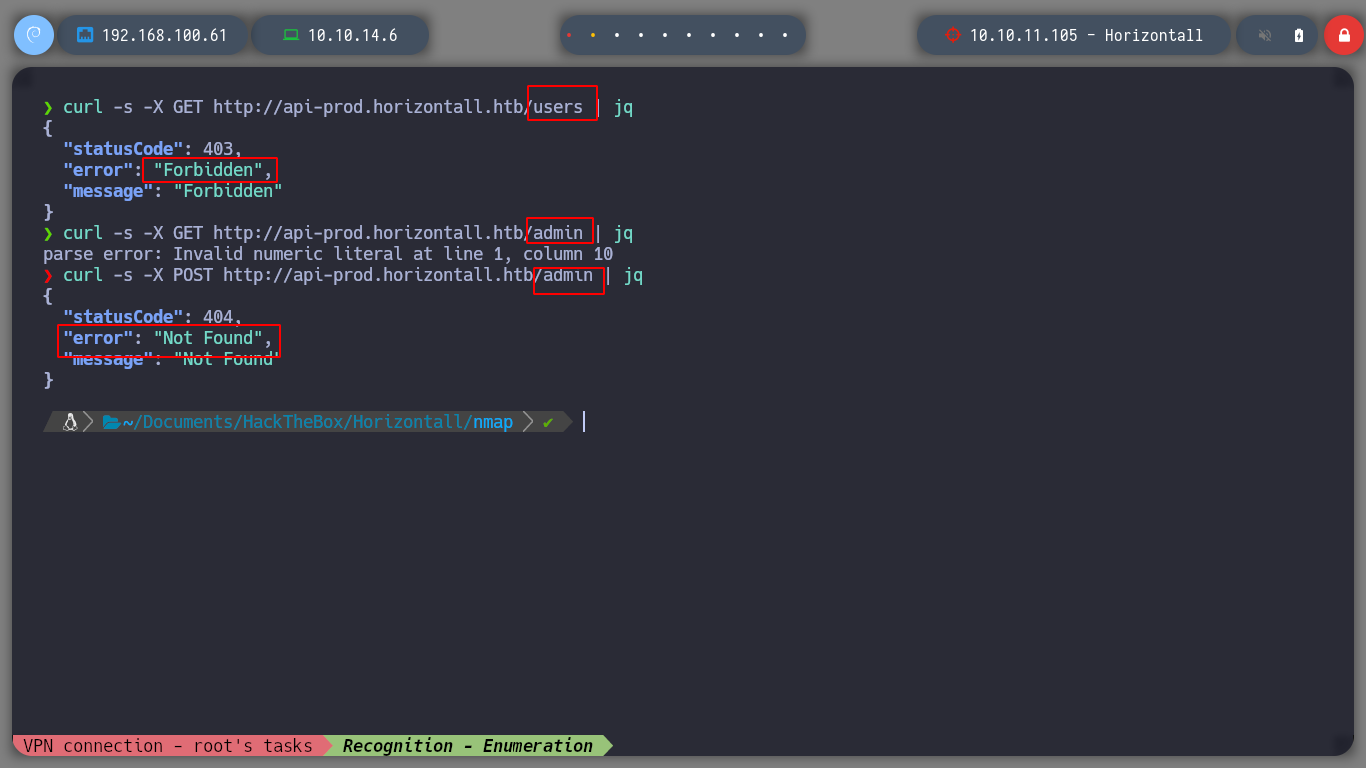Focus the terminal input cursor after the prompt

[584, 422]
